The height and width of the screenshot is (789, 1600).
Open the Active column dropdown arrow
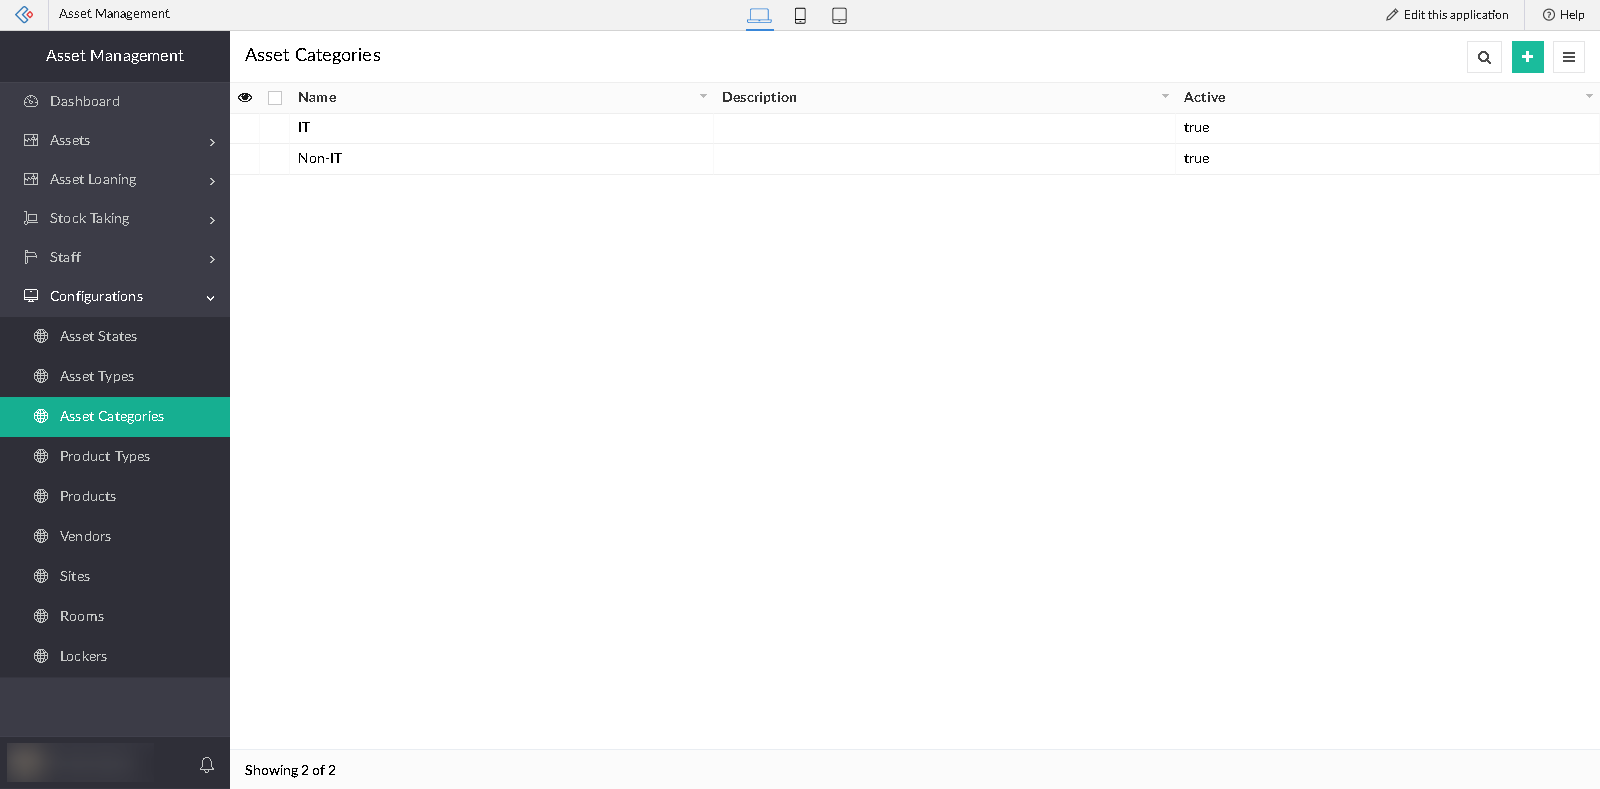1589,97
